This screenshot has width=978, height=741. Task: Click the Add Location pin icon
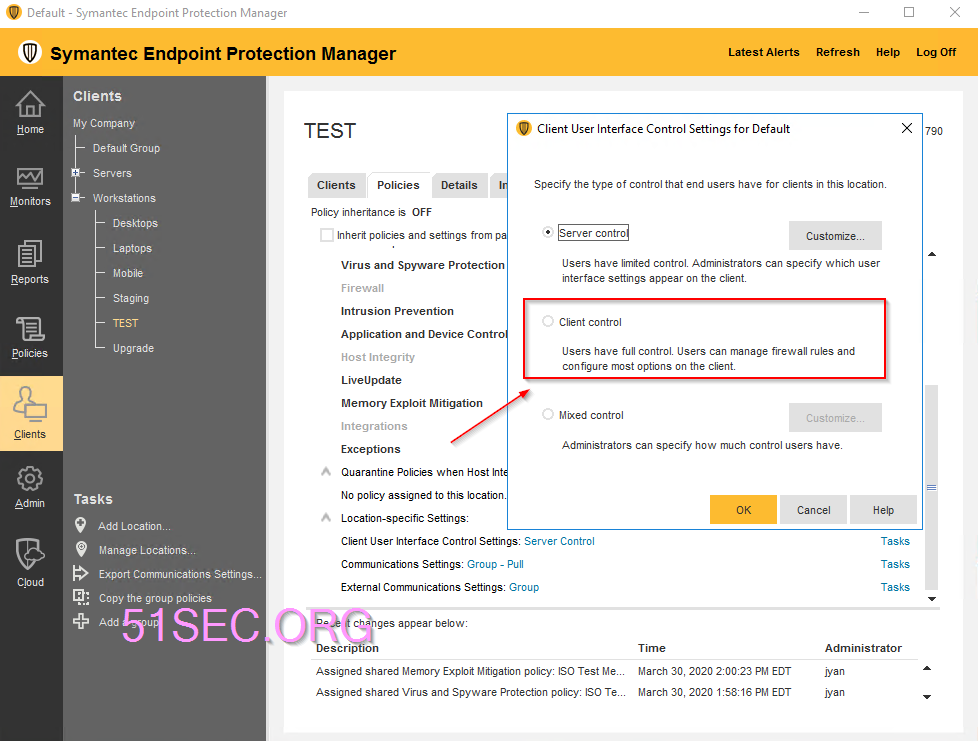point(80,525)
